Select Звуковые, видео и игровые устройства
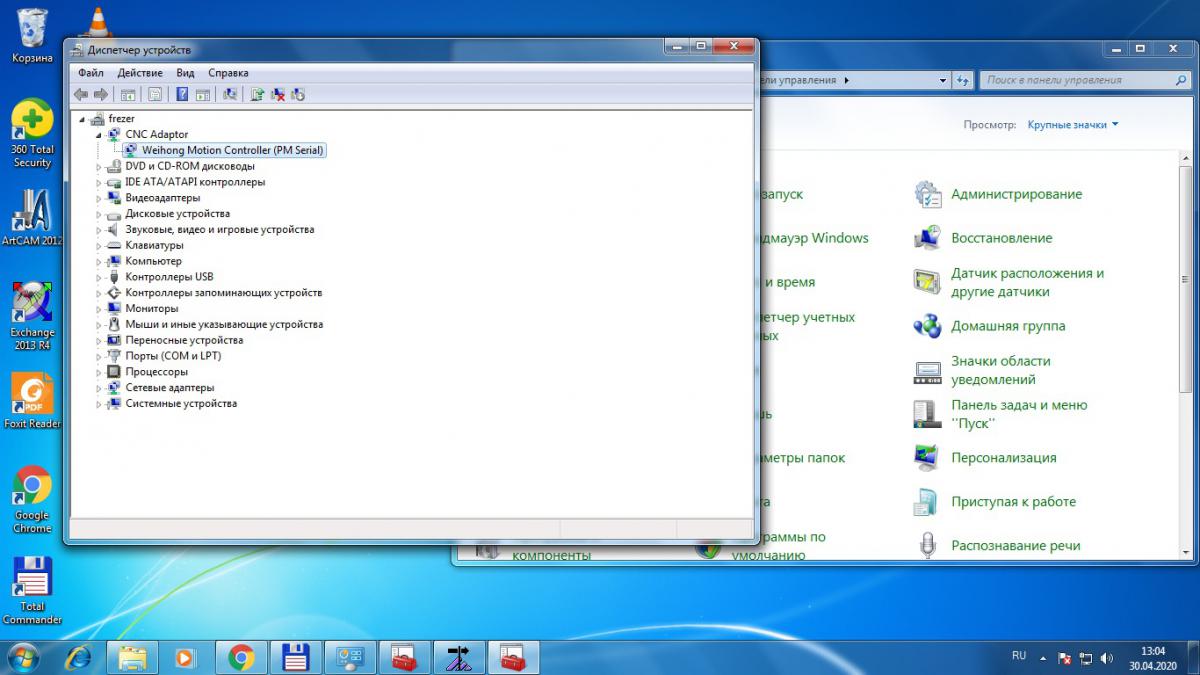Image resolution: width=1200 pixels, height=675 pixels. click(x=219, y=229)
